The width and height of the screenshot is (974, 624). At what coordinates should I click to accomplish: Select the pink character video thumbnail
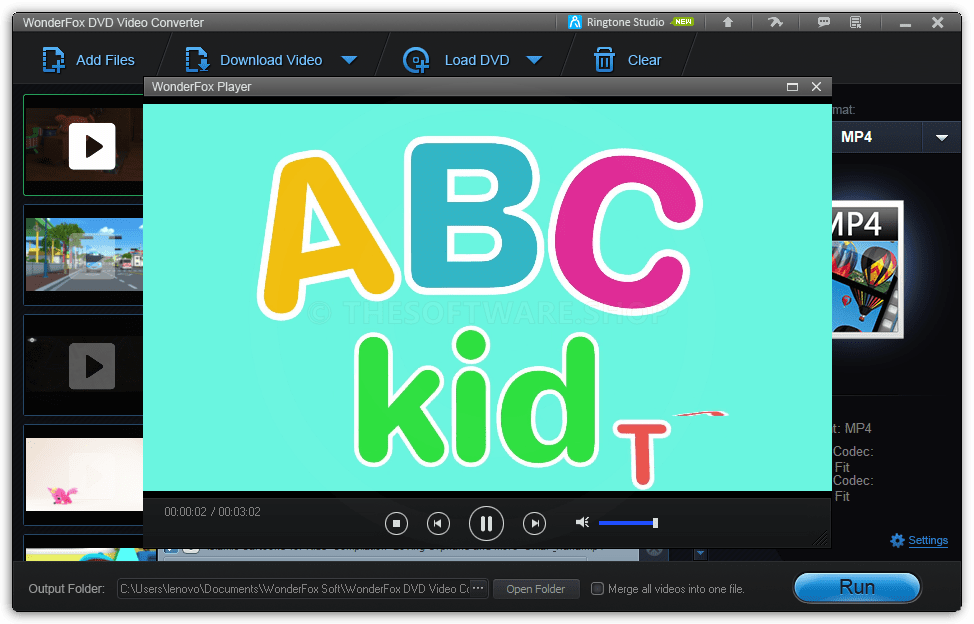(83, 475)
